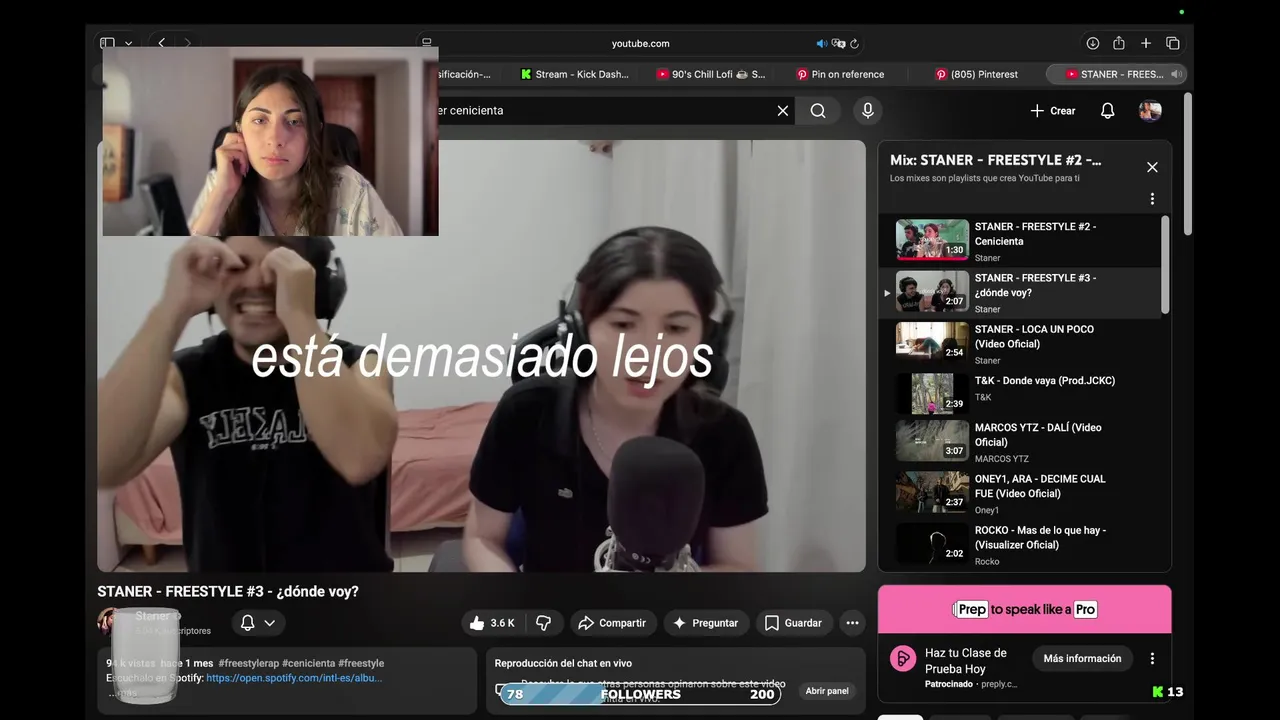Click the Haz tu Clase de Prueba Hoy text

[966, 661]
